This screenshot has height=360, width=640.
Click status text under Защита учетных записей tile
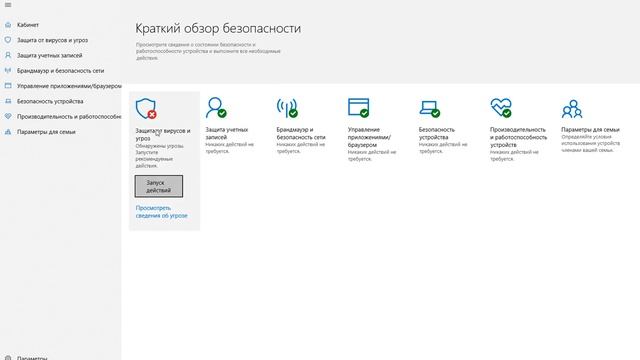[229, 148]
